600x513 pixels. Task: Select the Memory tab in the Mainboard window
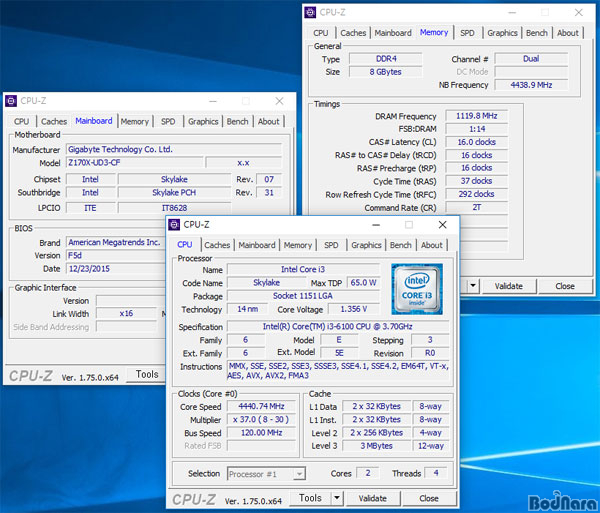point(134,122)
